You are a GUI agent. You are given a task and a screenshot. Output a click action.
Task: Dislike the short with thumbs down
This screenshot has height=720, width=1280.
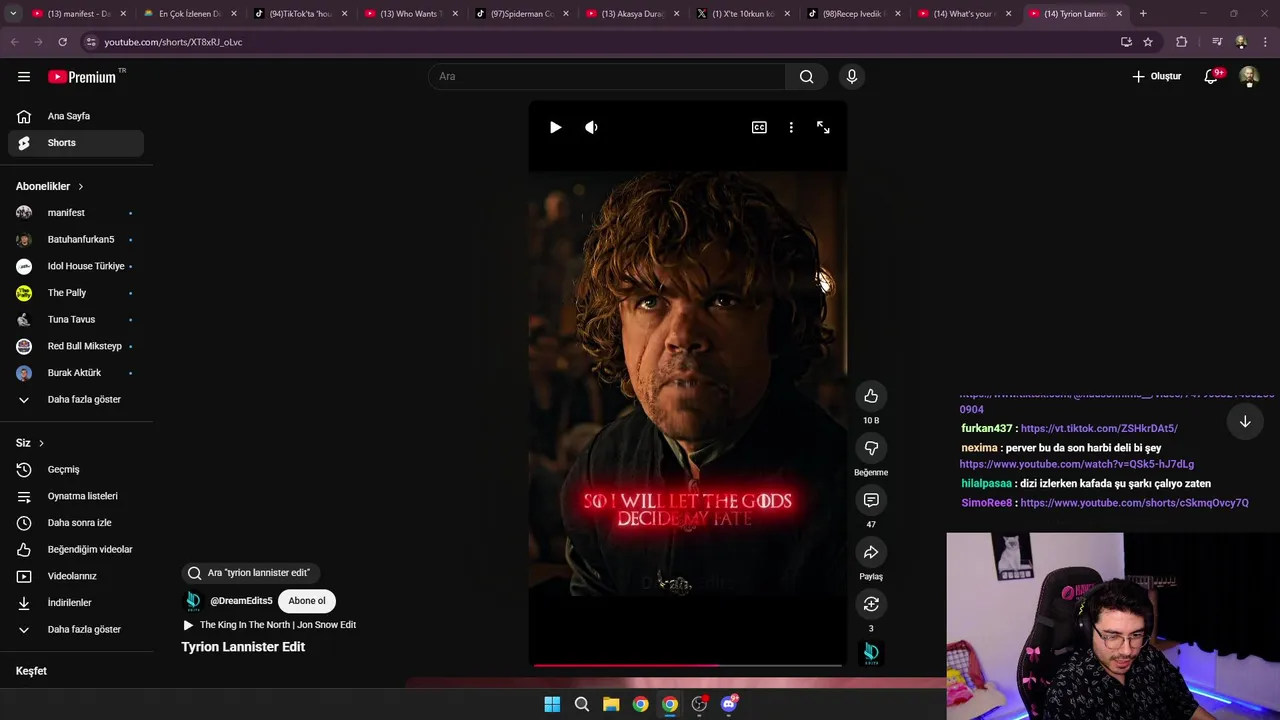coord(871,448)
